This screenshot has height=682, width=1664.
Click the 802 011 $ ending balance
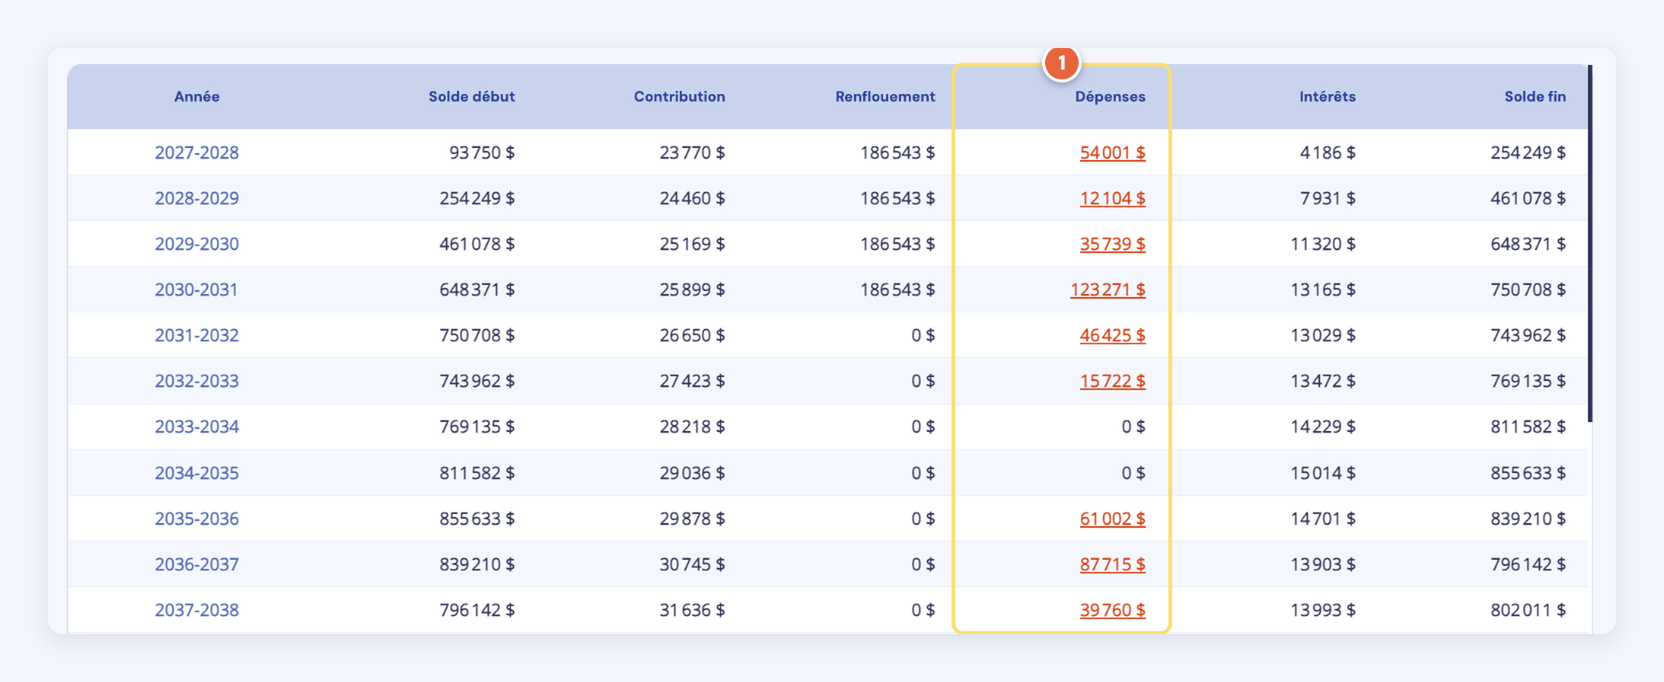click(1528, 610)
